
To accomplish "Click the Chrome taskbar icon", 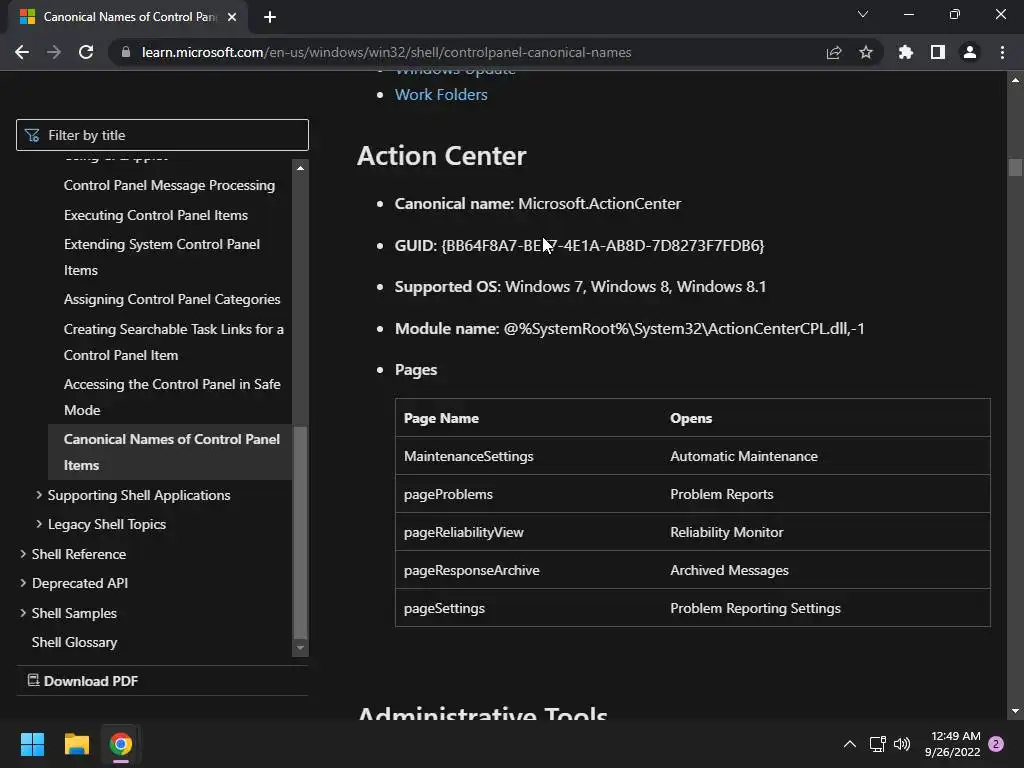I will pyautogui.click(x=121, y=744).
